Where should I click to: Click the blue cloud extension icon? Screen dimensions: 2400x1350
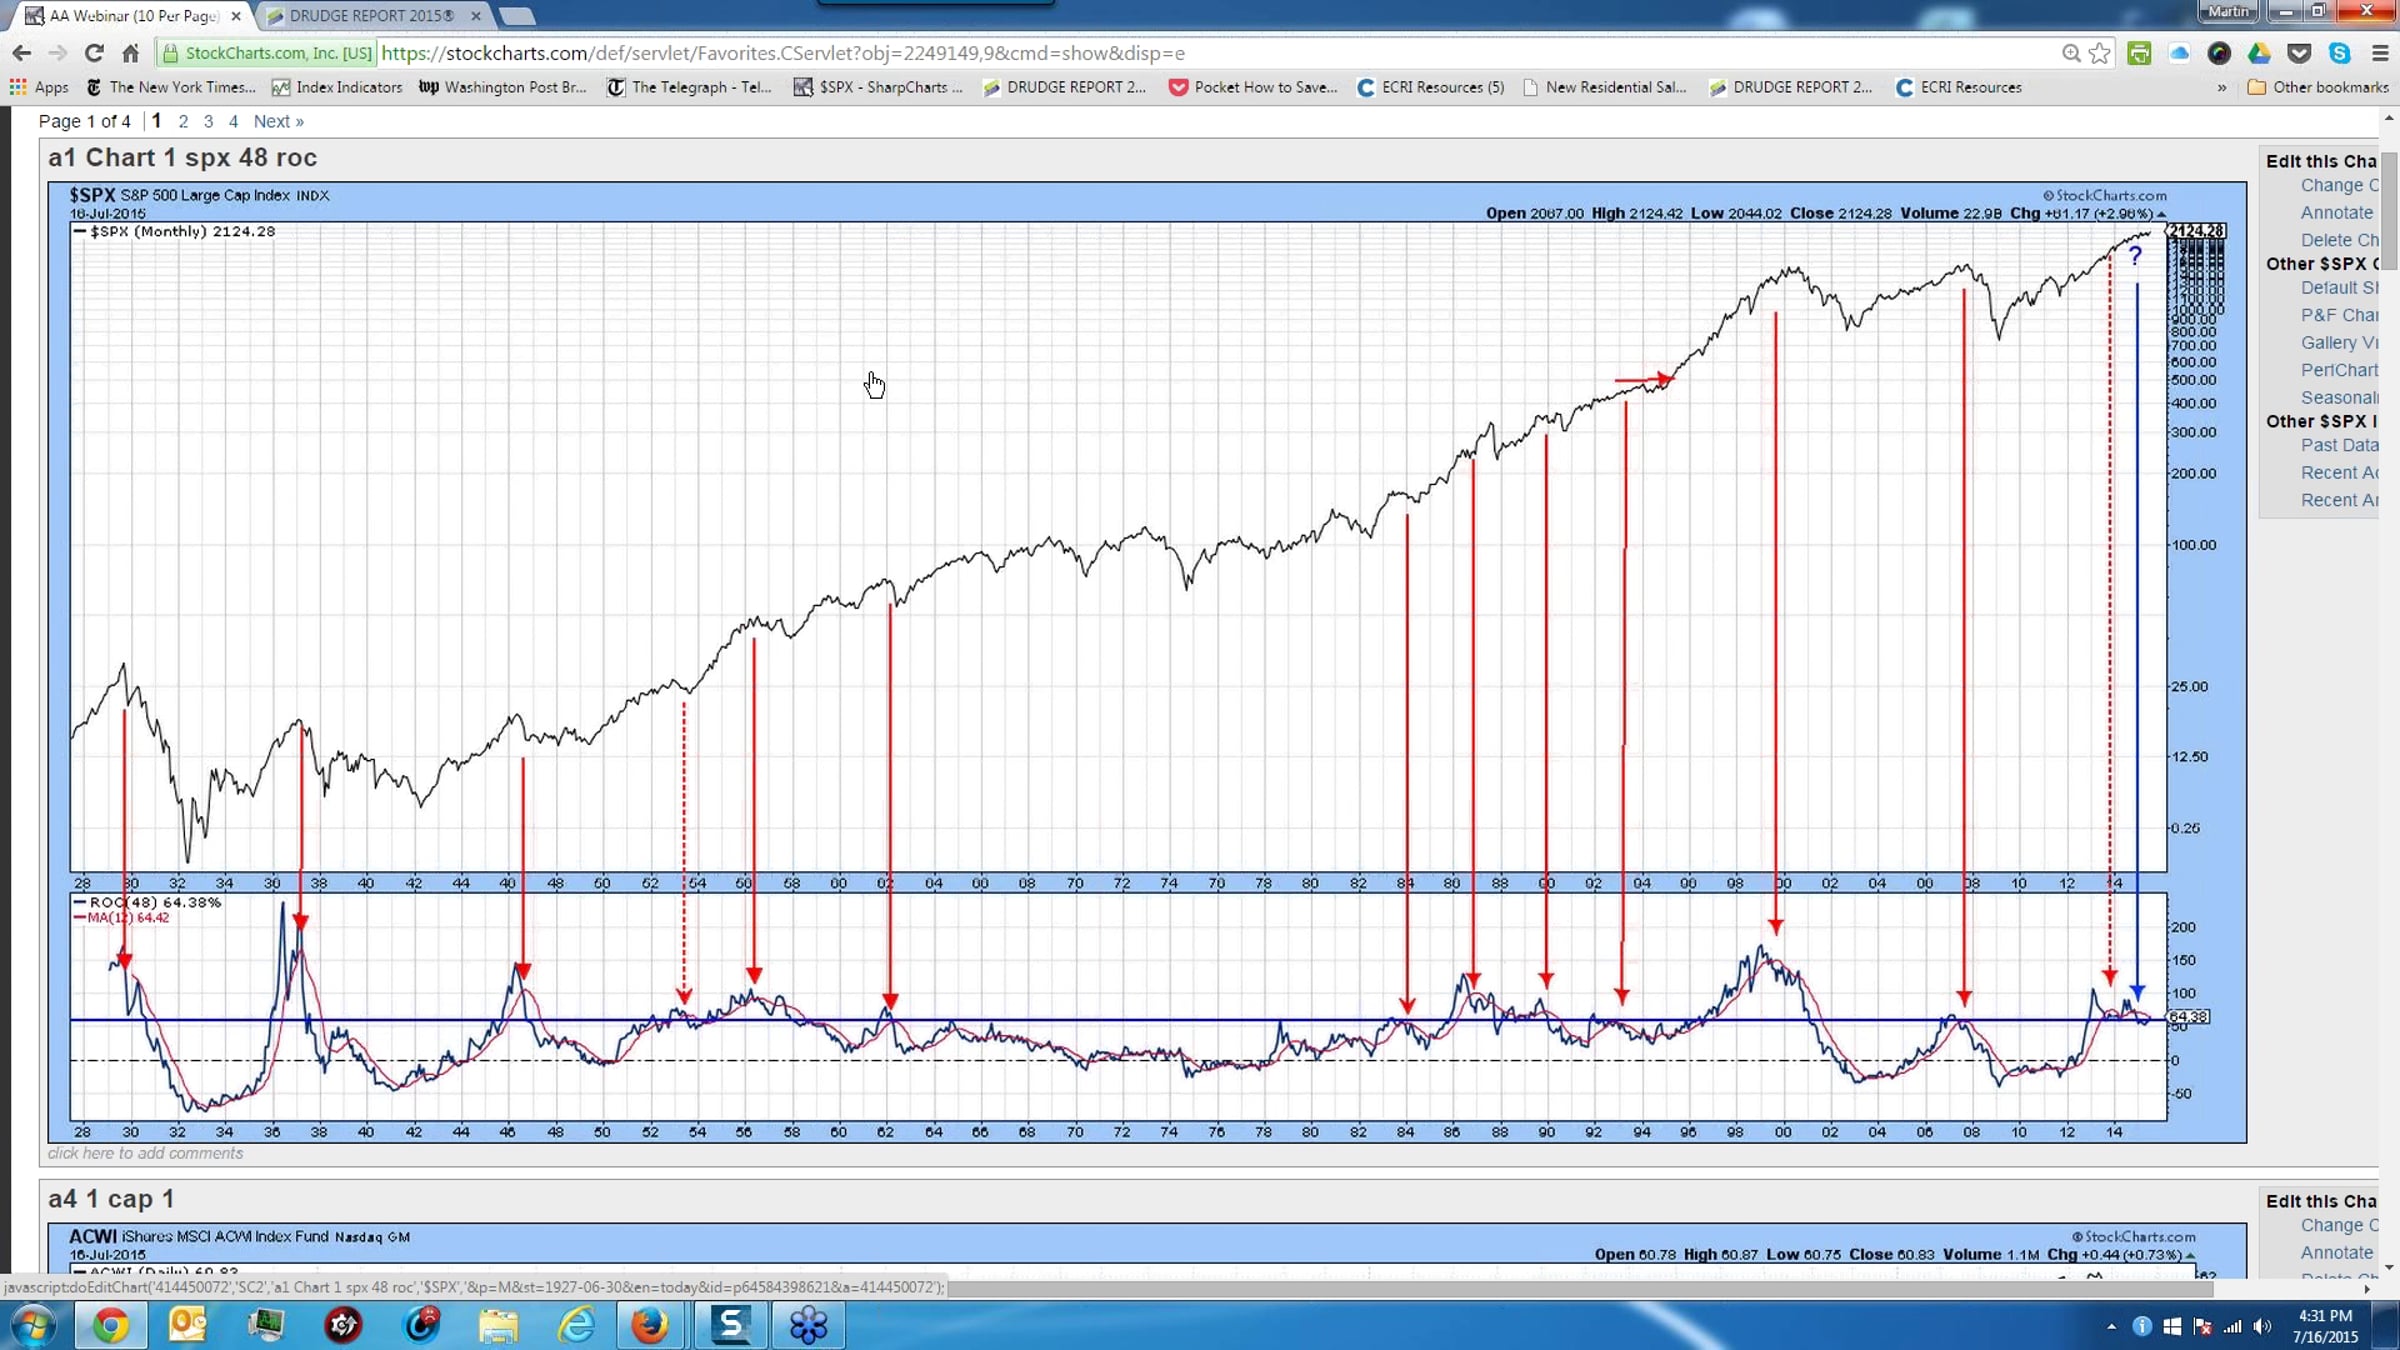point(2179,53)
